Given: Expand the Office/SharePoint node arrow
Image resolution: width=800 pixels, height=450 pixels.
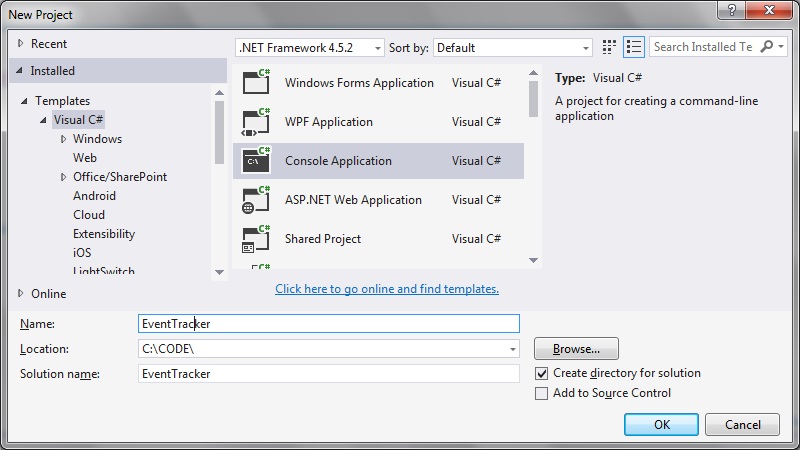Looking at the screenshot, I should 63,177.
